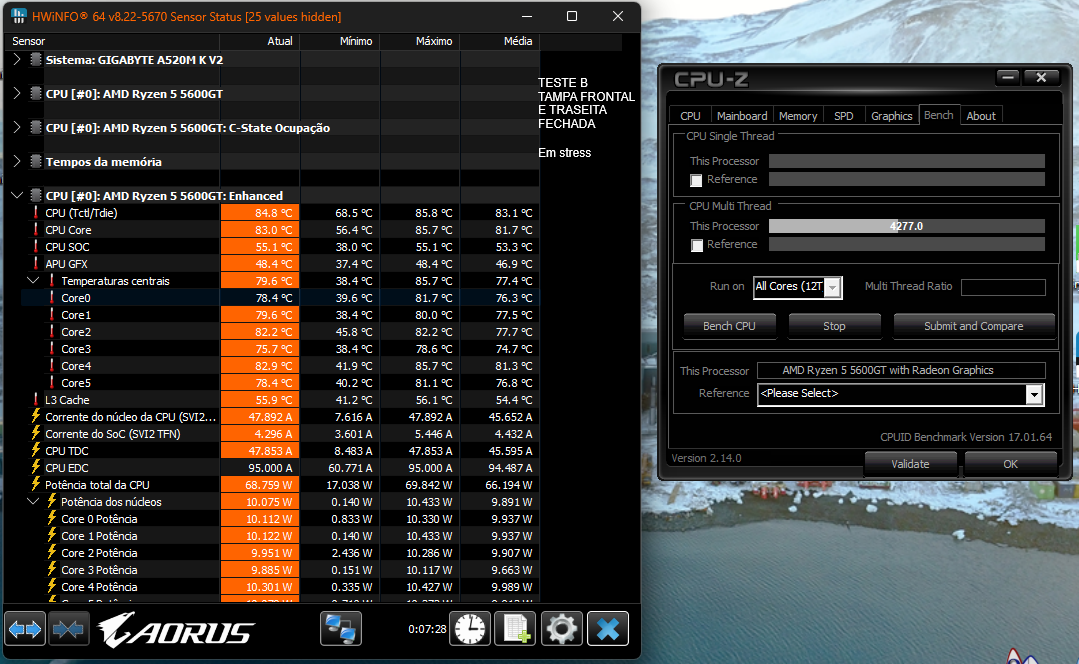1079x664 pixels.
Task: Click the chip icon beside Sistema: GIGABYTE A520M
Action: click(x=36, y=60)
